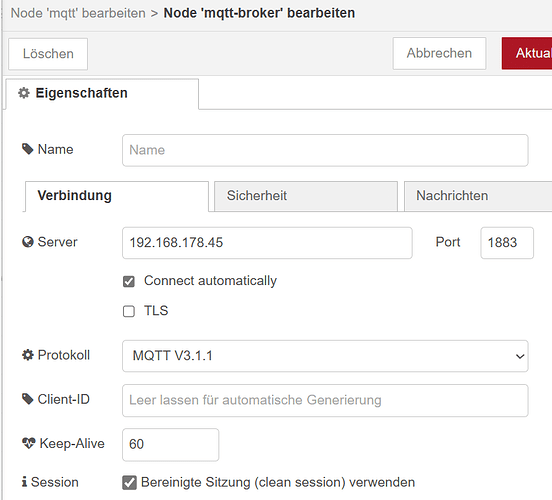
Task: Click the chevron arrow of Protokoll select
Action: (x=520, y=356)
